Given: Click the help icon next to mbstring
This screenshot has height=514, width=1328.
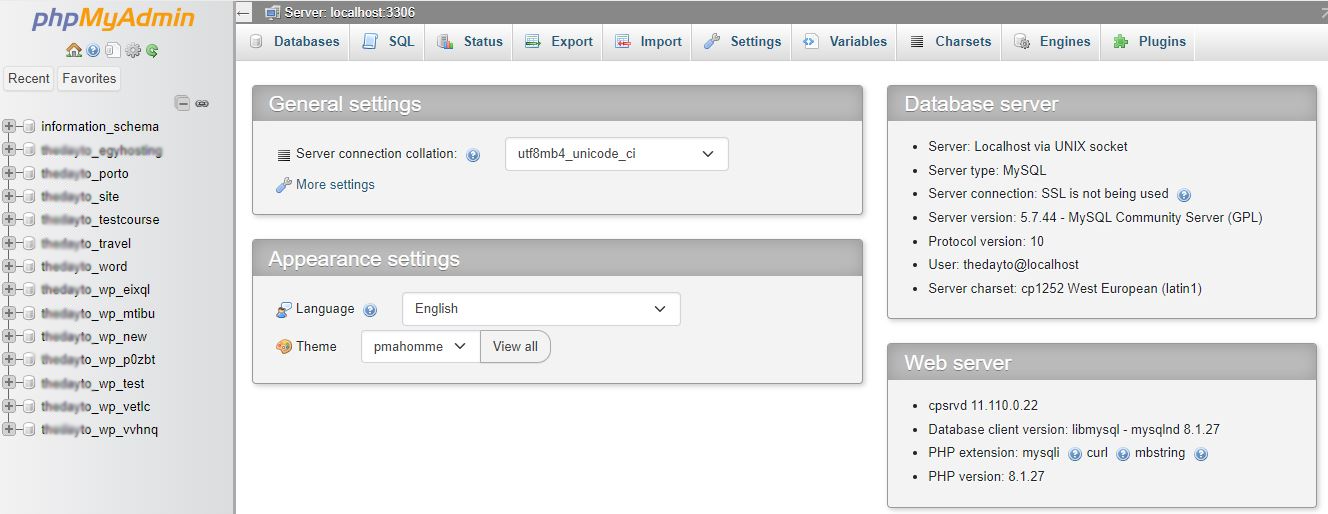Looking at the screenshot, I should 1201,454.
